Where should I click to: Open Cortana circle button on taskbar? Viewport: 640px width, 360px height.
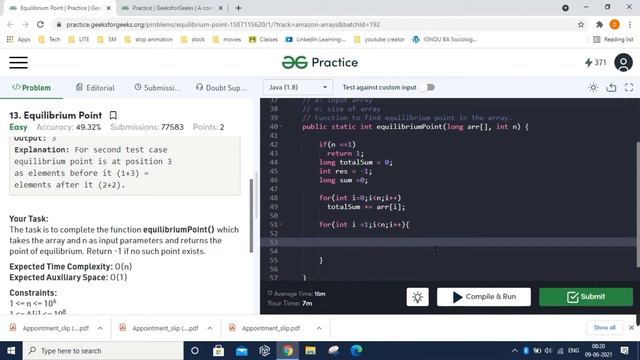[x=195, y=351]
